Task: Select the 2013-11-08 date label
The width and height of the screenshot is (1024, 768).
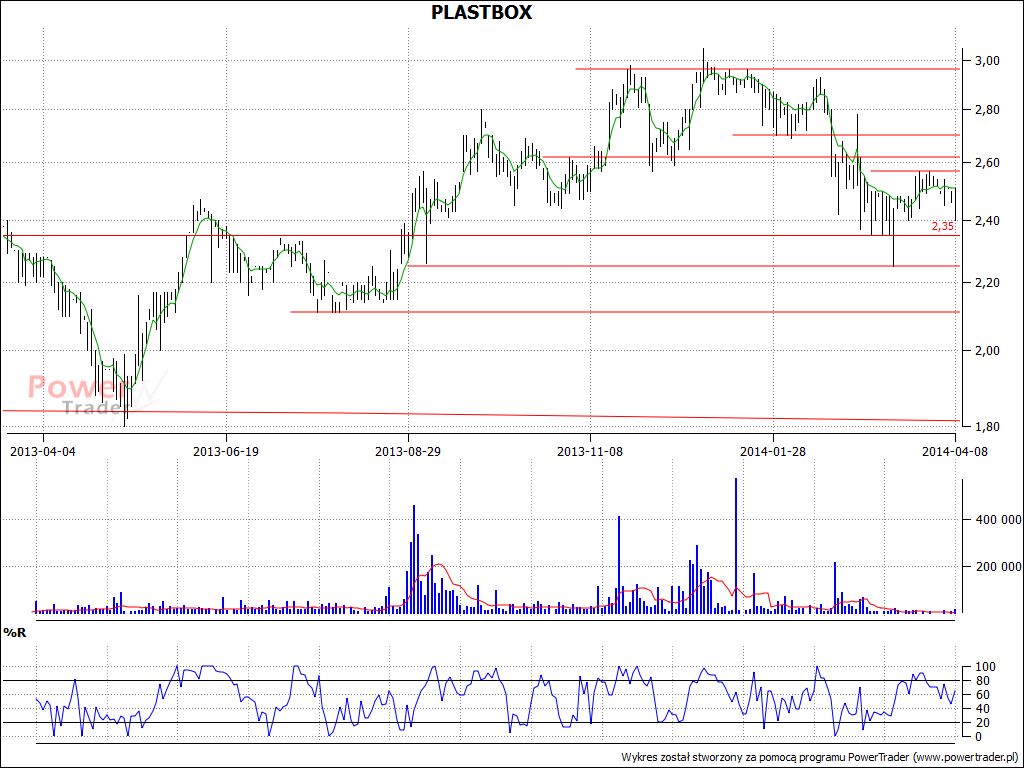Action: [x=590, y=451]
